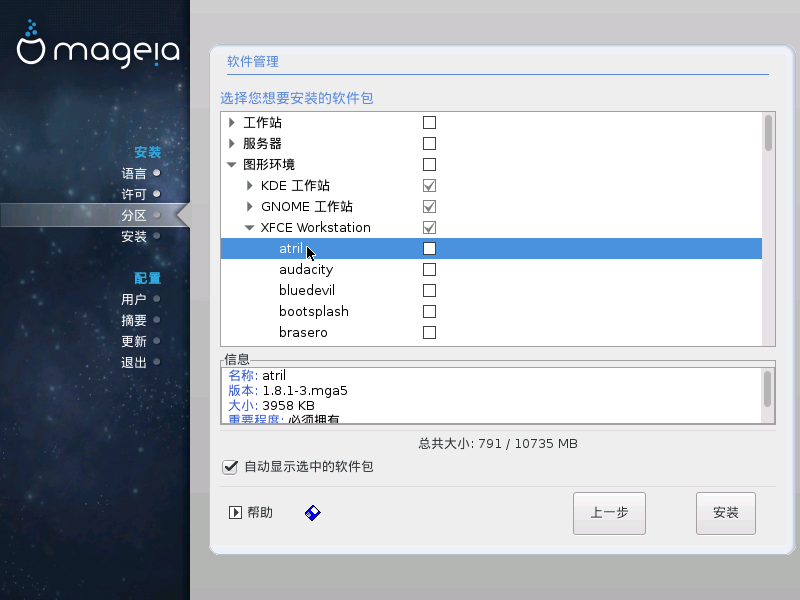The width and height of the screenshot is (800, 600).
Task: Click the 服务器 category label
Action: click(262, 143)
